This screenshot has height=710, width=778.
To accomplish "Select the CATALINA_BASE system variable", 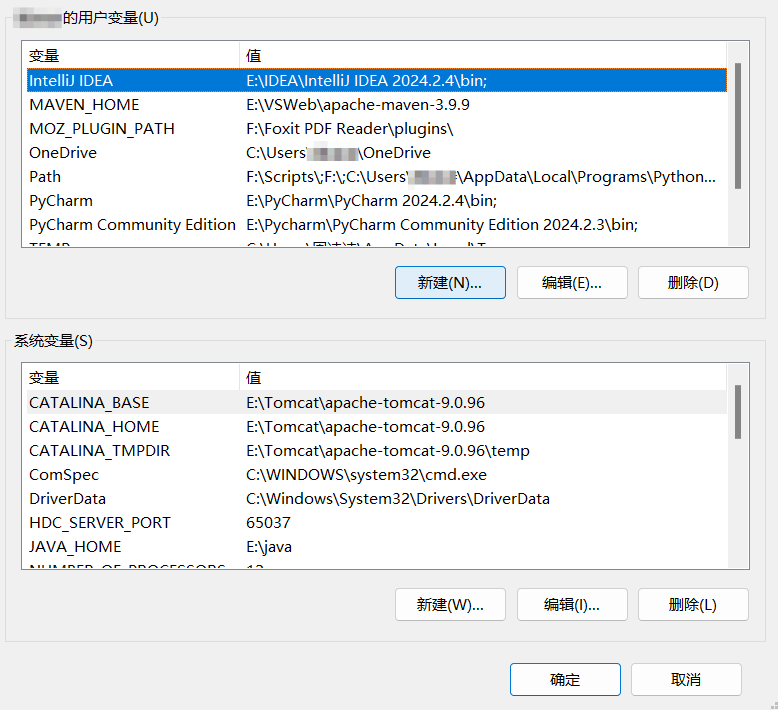I will coord(377,402).
